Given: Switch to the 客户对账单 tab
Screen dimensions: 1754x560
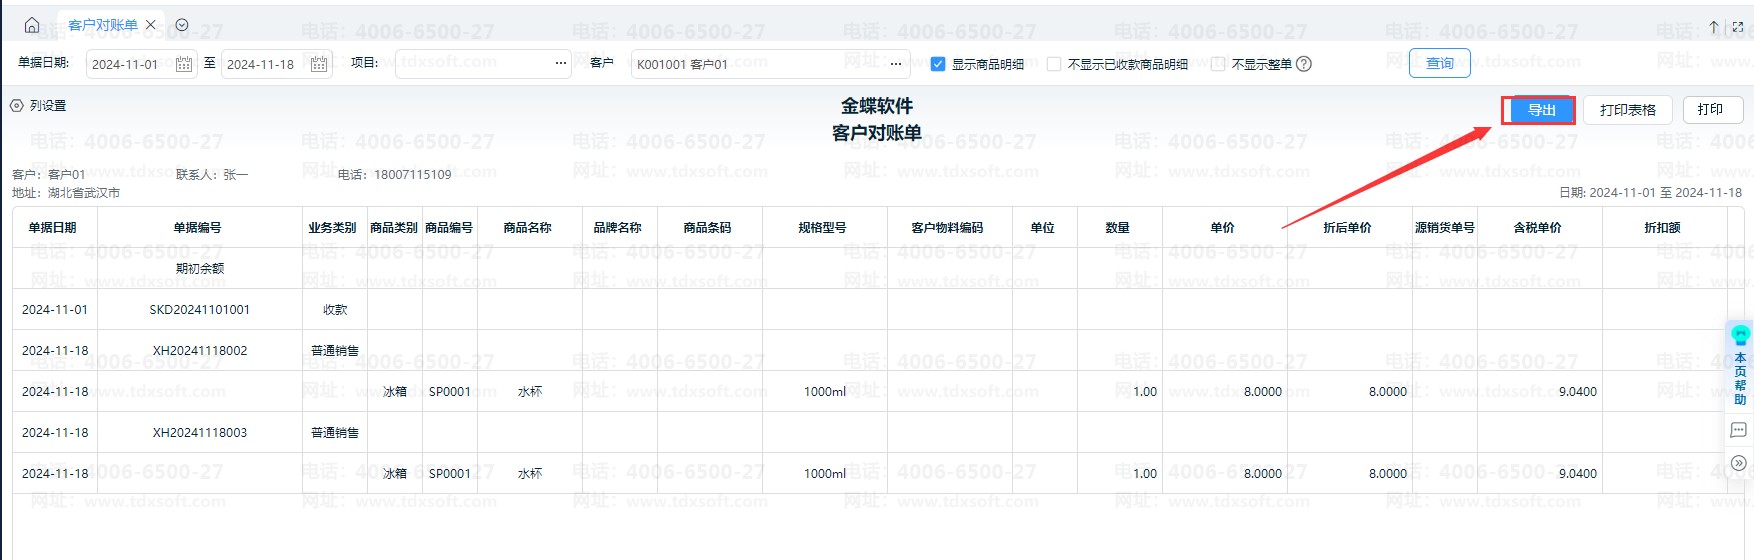Looking at the screenshot, I should [x=102, y=25].
